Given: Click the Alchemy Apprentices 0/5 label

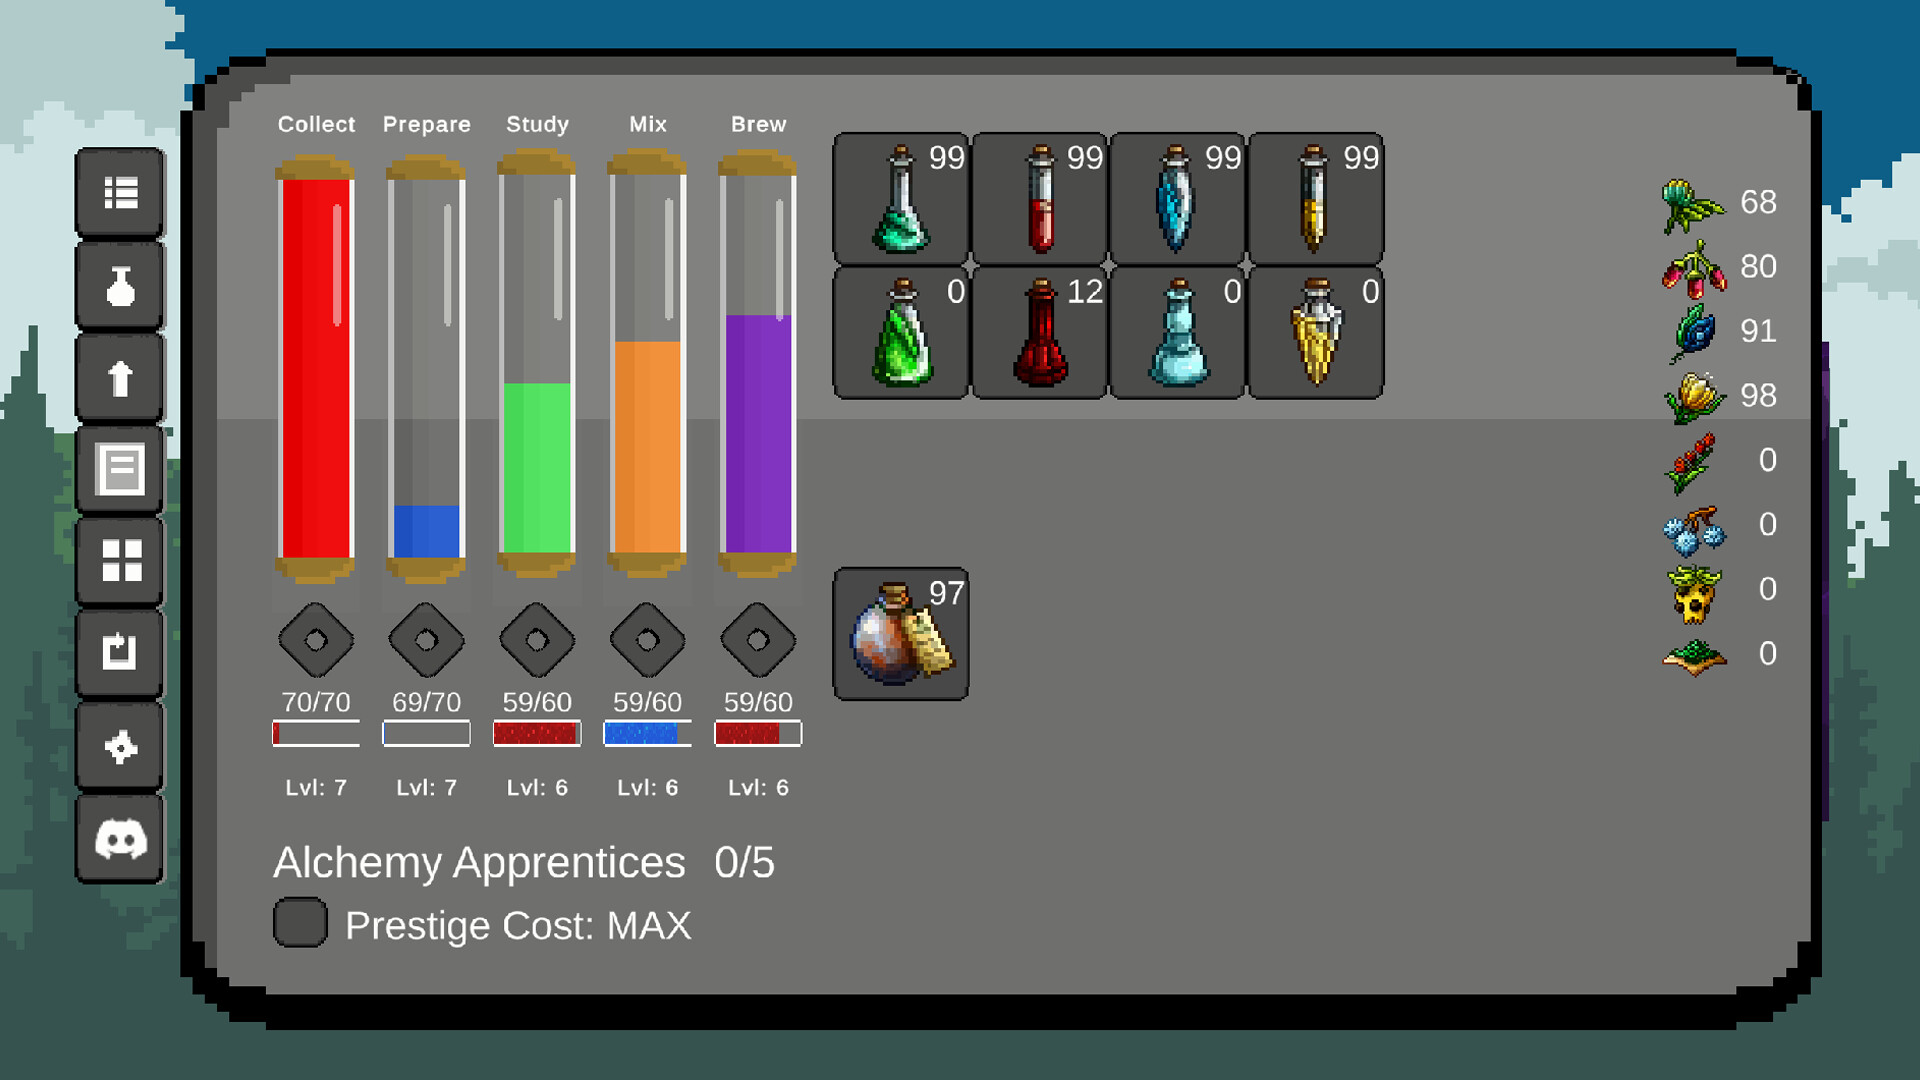Looking at the screenshot, I should [480, 862].
